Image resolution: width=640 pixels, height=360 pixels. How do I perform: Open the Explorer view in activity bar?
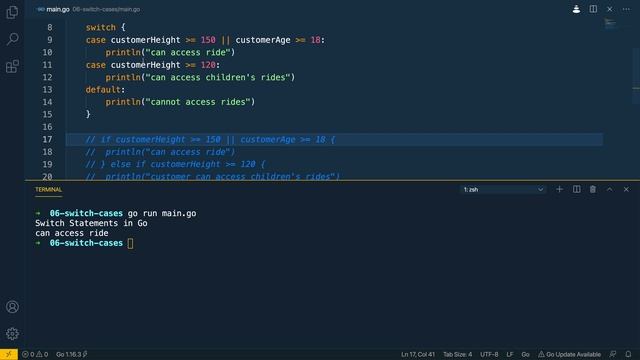tap(12, 12)
